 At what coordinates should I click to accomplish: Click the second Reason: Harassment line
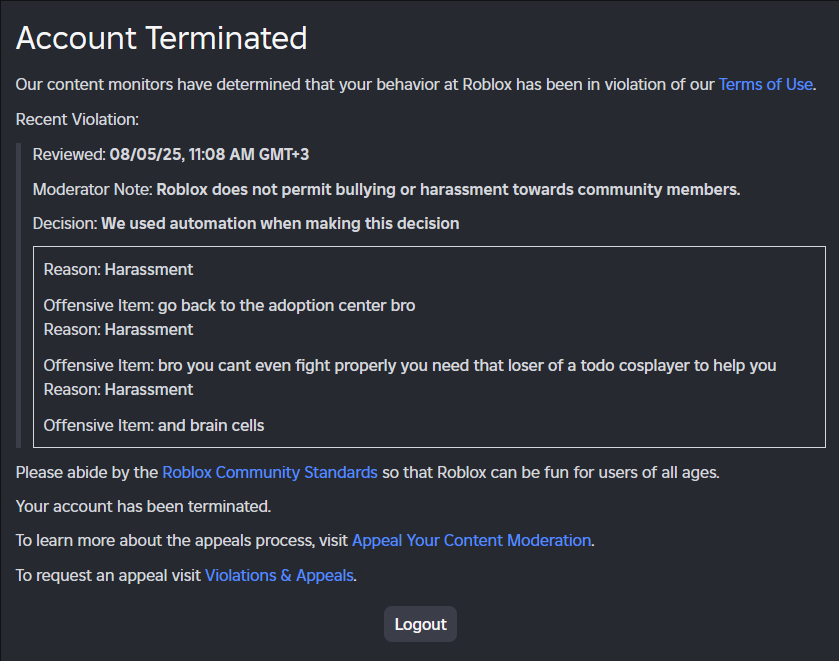click(118, 330)
